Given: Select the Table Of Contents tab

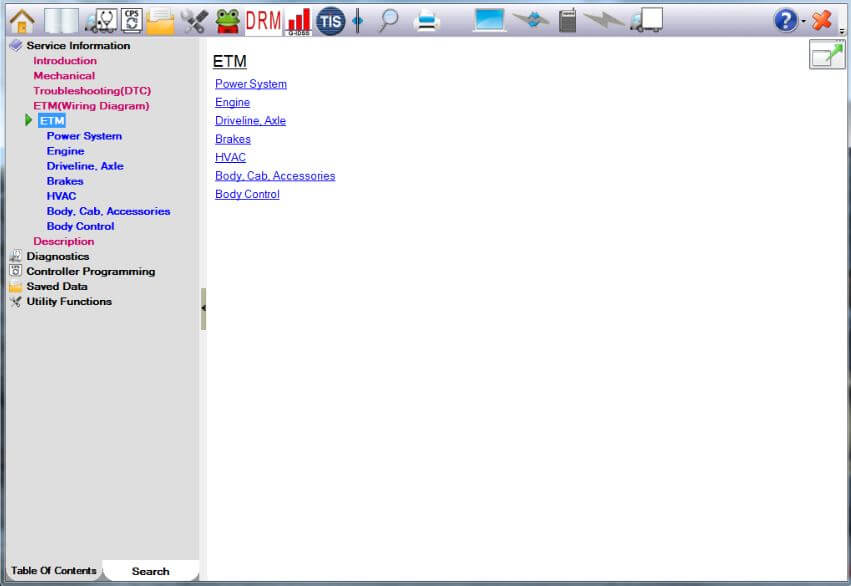Looking at the screenshot, I should tap(54, 571).
